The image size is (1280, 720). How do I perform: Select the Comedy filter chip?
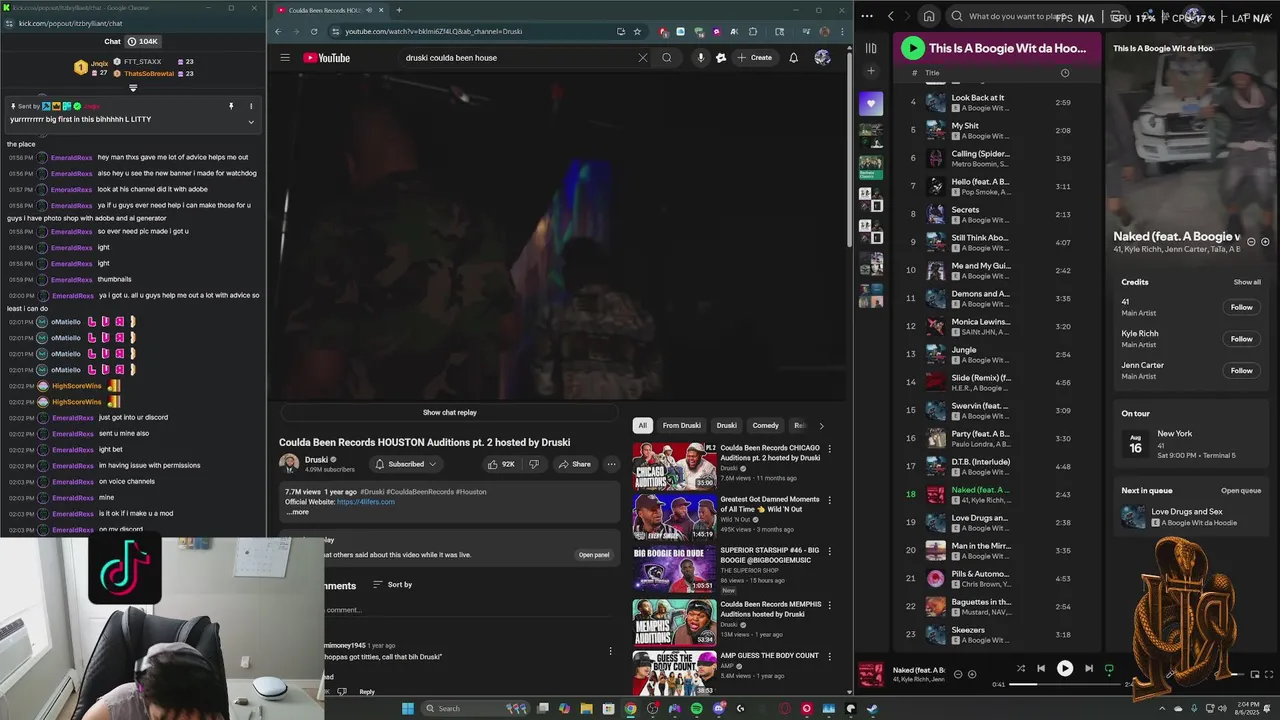765,425
